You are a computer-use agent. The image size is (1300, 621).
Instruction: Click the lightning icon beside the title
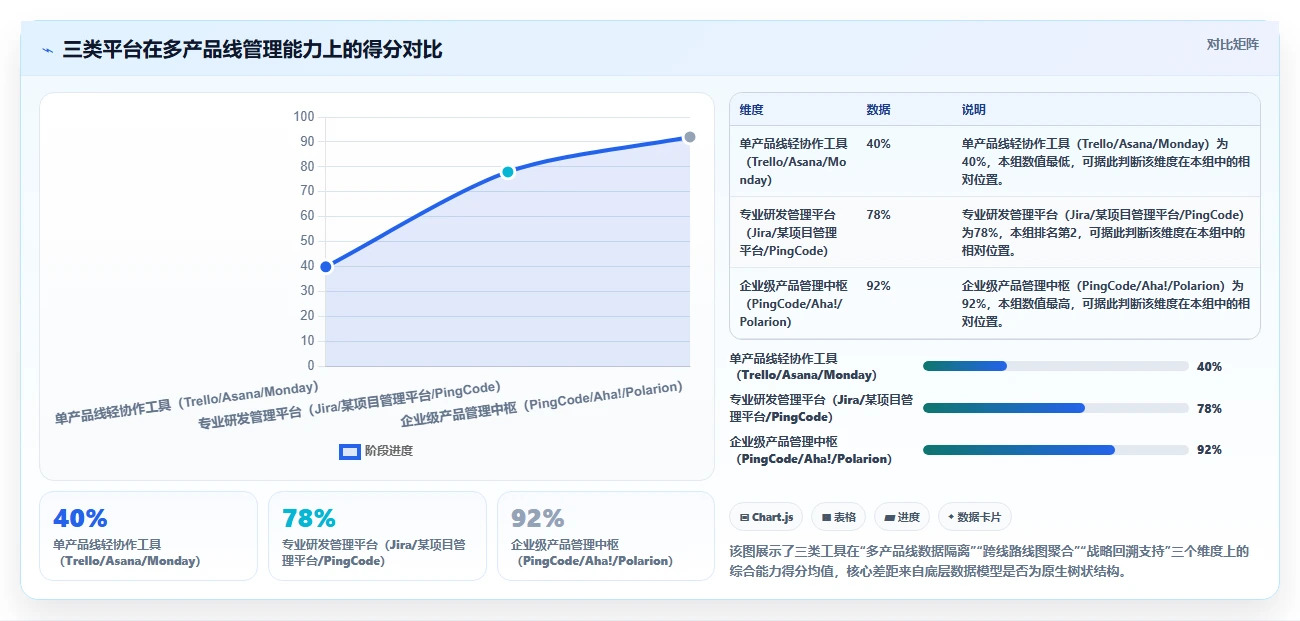(47, 50)
